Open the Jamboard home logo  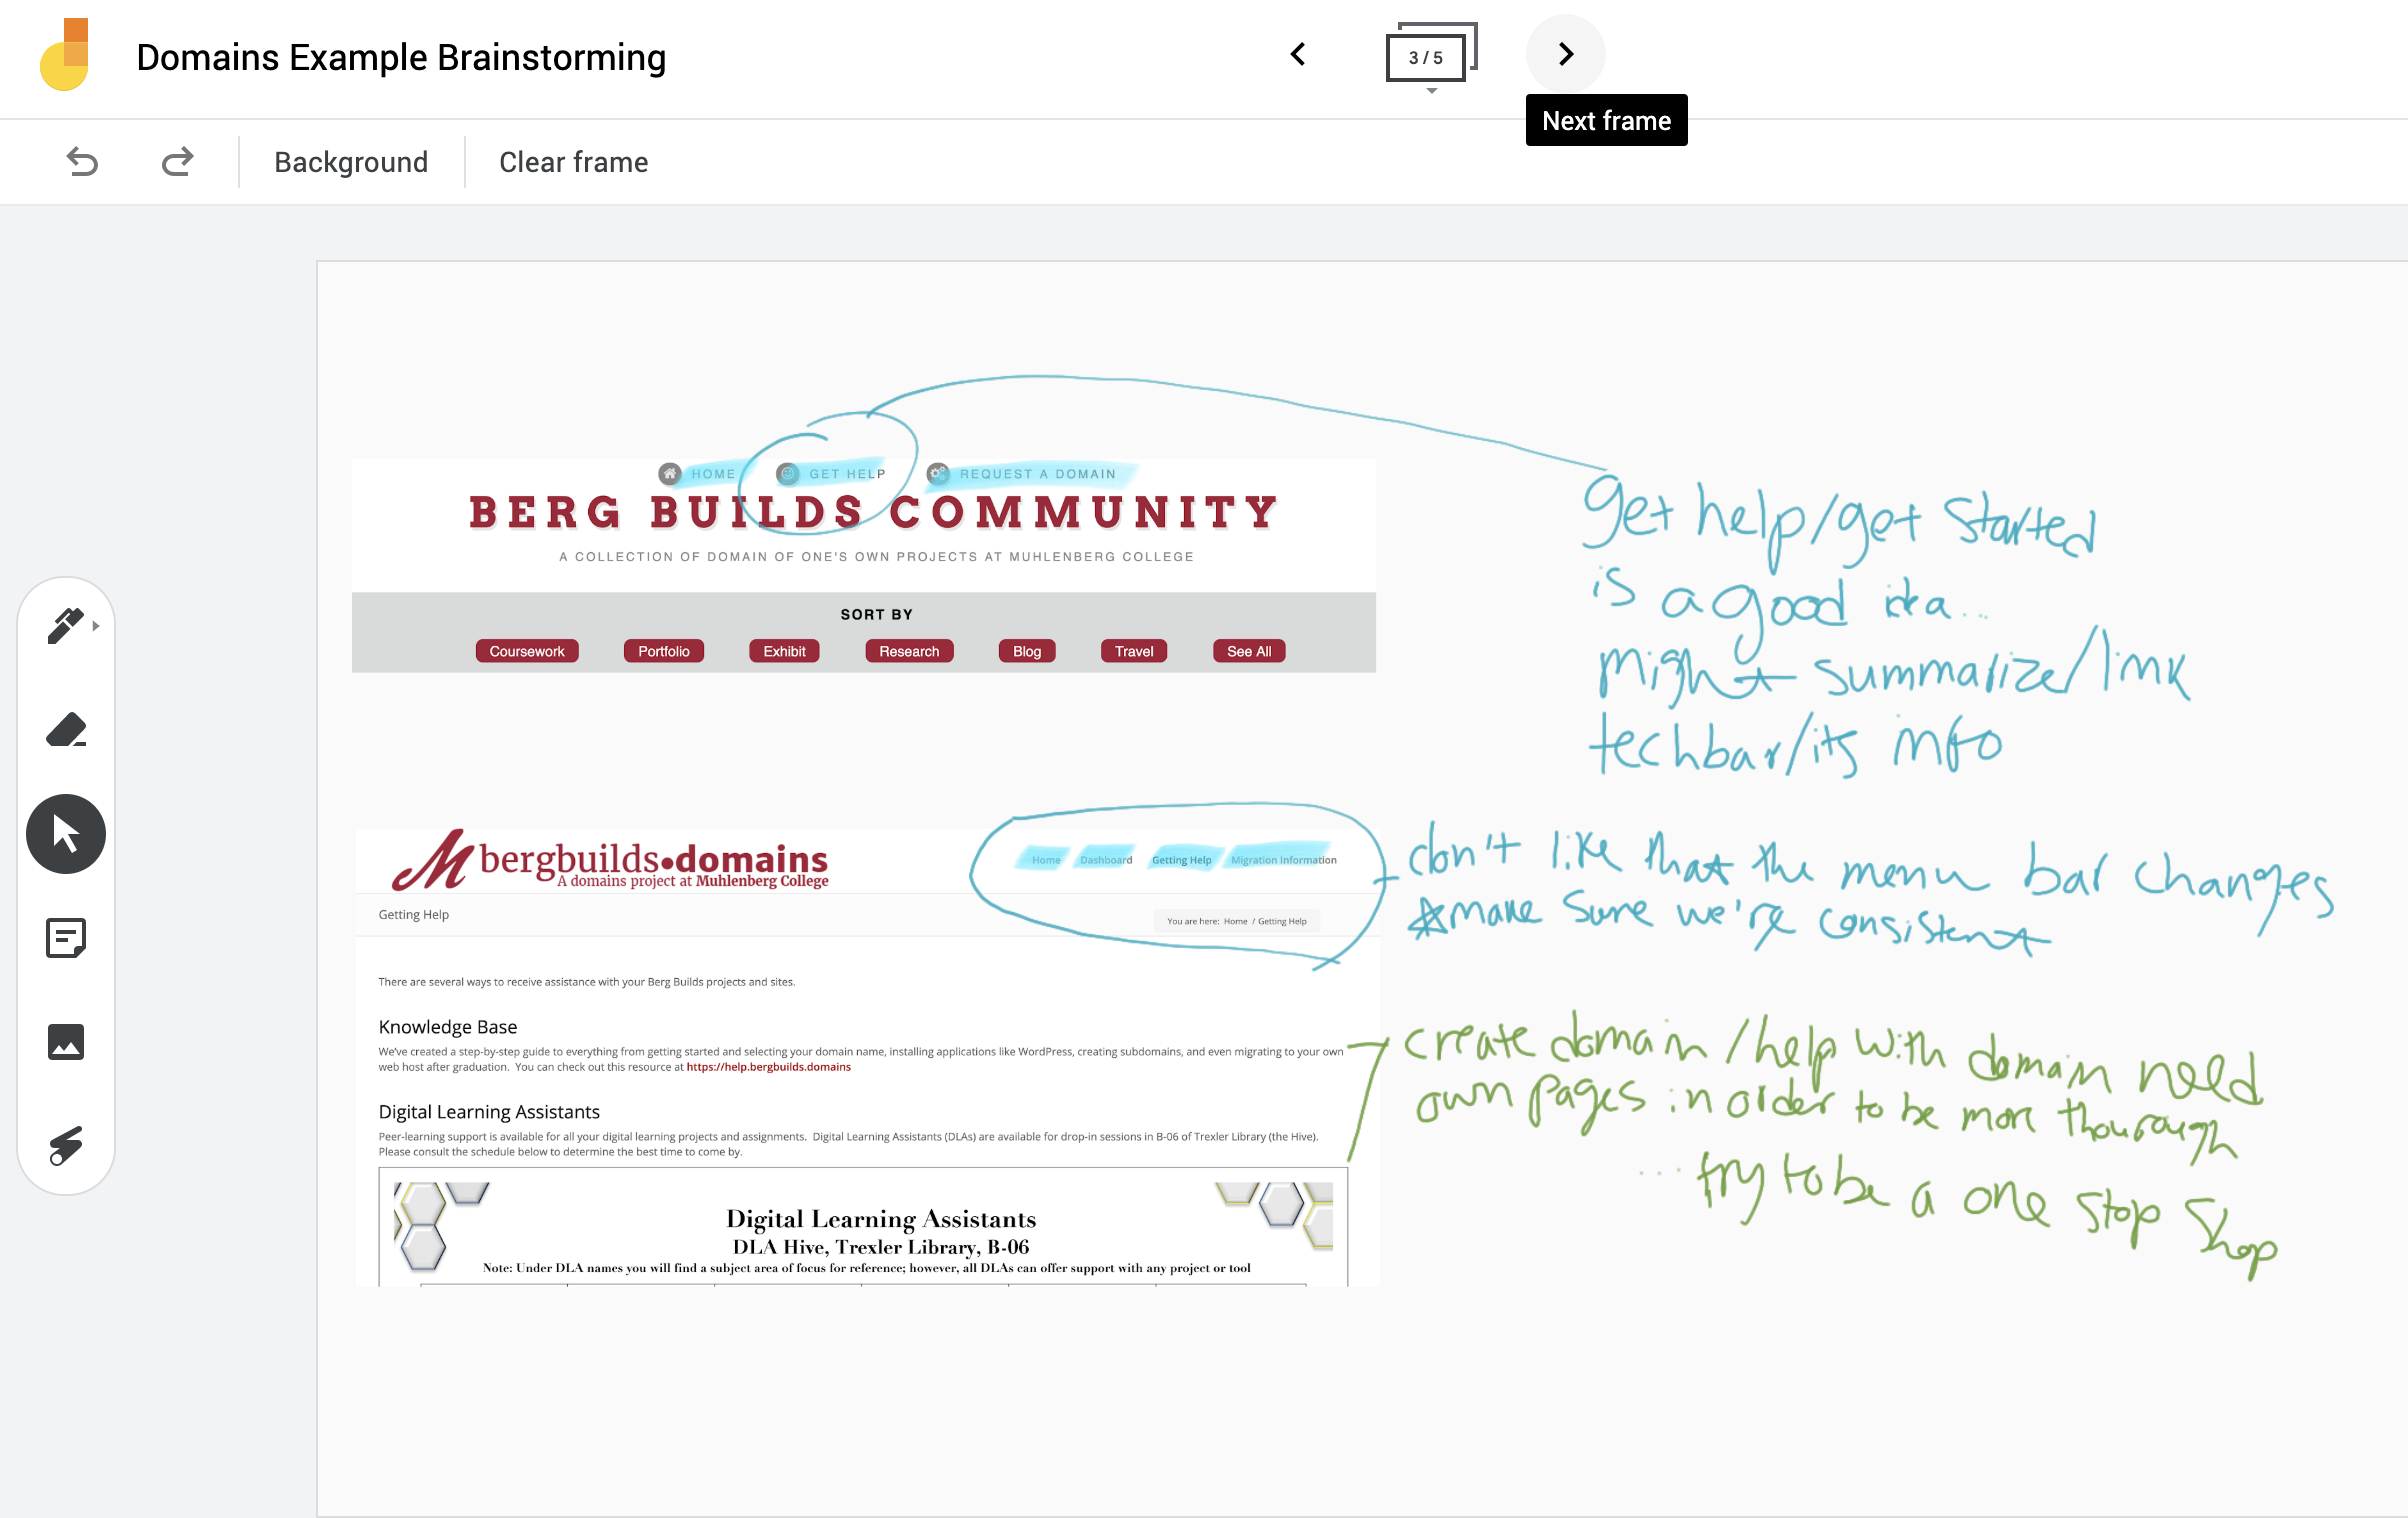[x=65, y=56]
